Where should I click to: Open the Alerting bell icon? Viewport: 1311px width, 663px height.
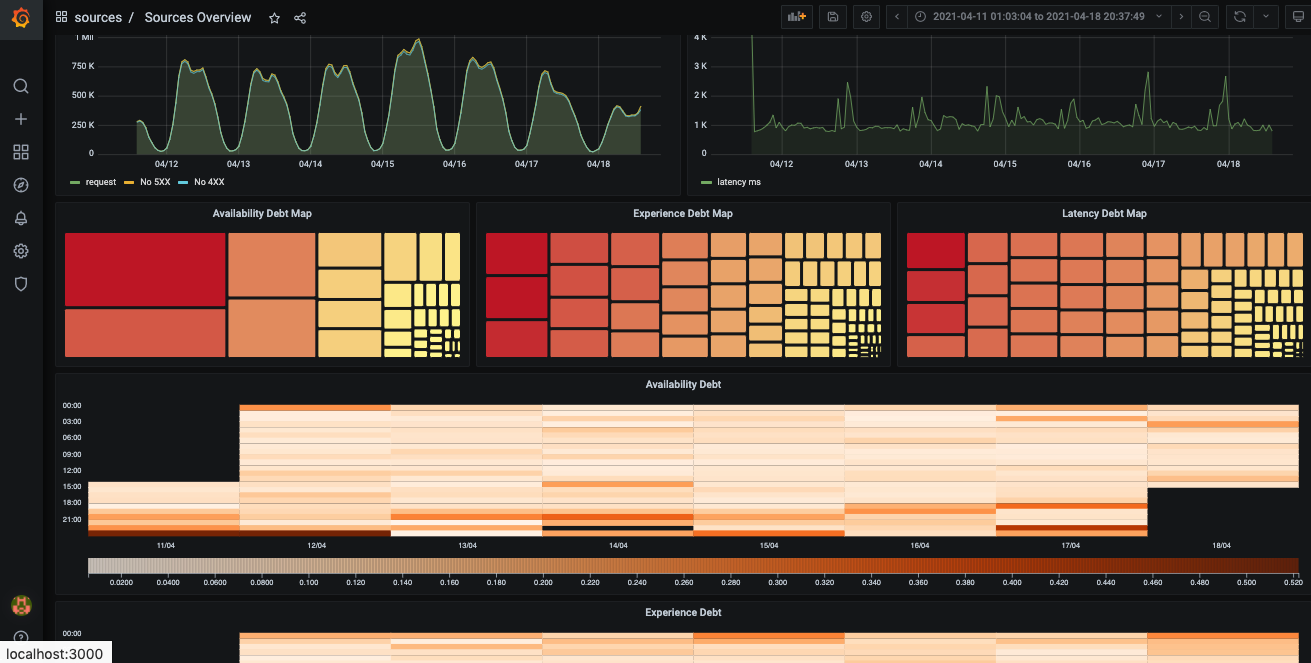tap(20, 218)
